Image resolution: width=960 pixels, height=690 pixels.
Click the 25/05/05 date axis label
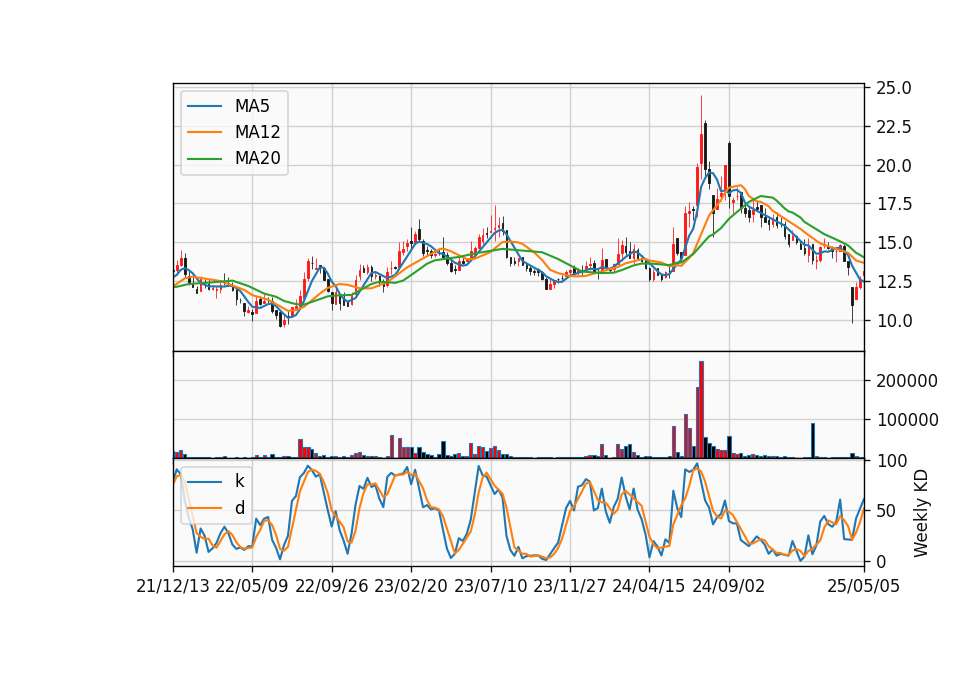(x=863, y=586)
